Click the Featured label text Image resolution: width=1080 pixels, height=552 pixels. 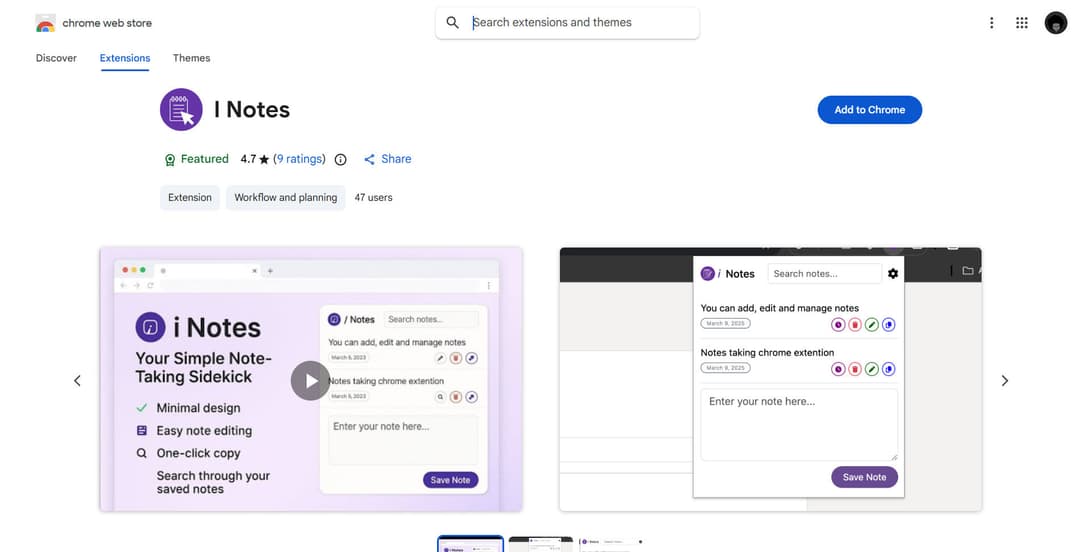tap(205, 159)
